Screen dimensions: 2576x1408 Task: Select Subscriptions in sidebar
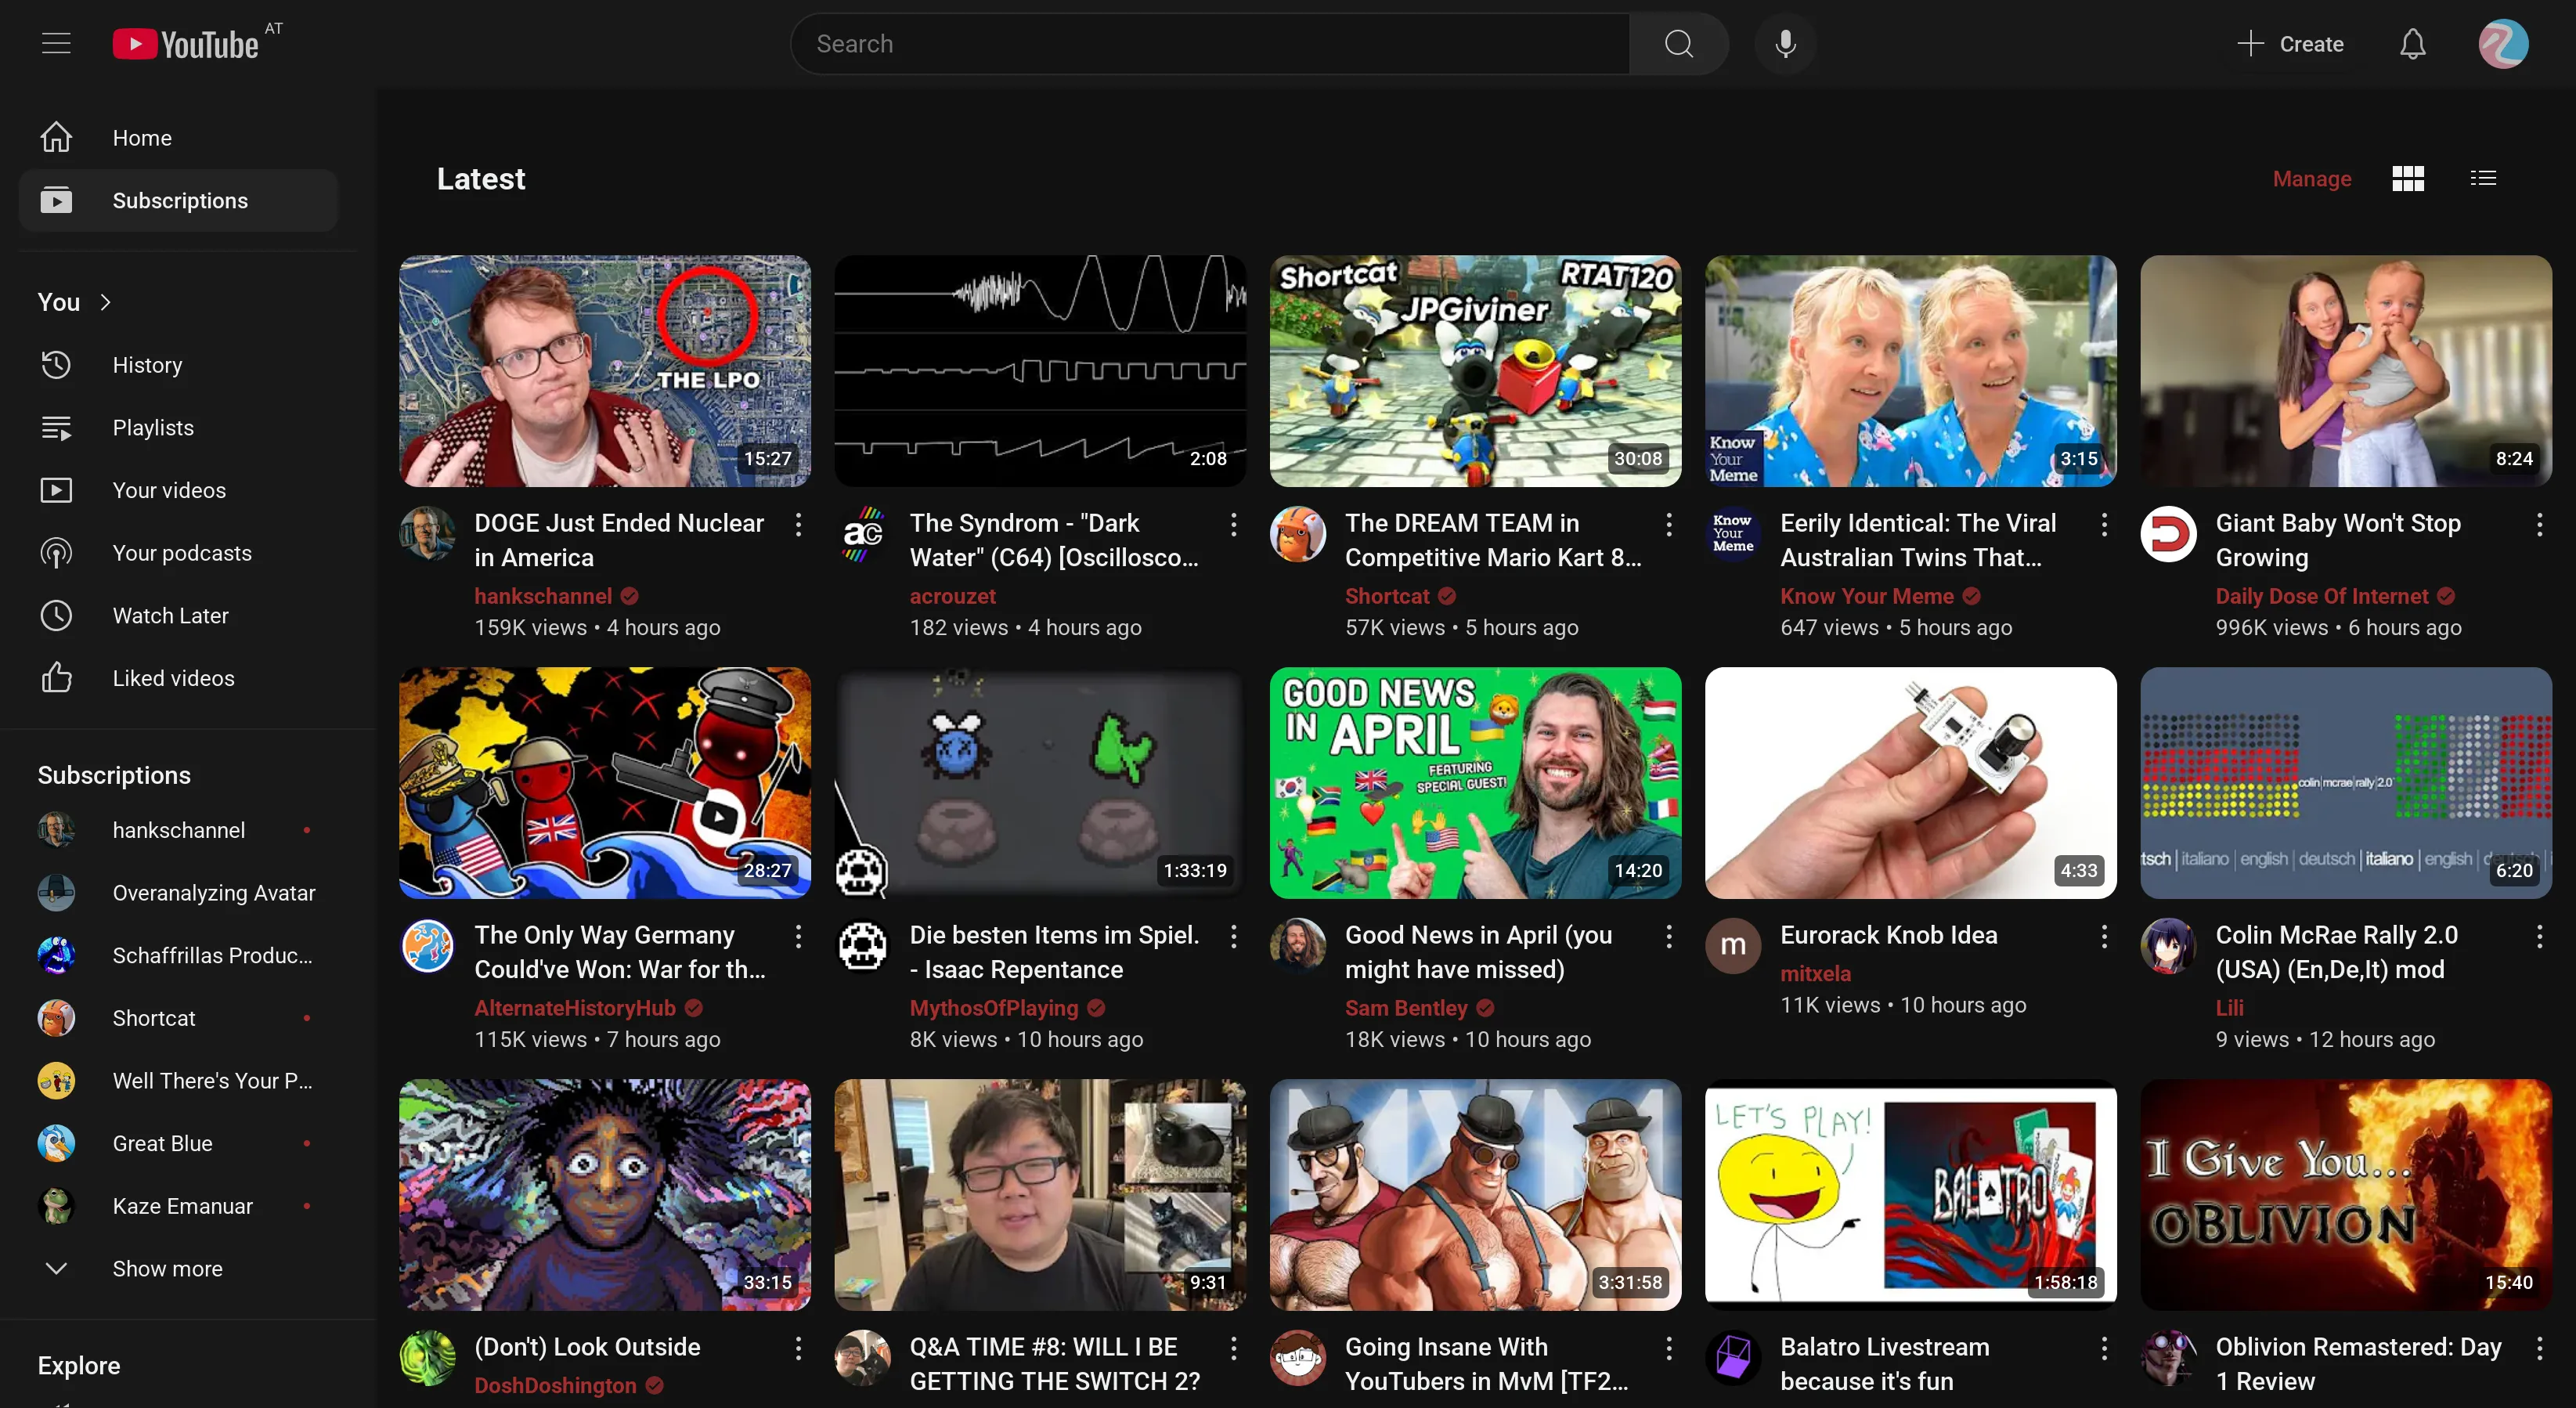coord(178,201)
